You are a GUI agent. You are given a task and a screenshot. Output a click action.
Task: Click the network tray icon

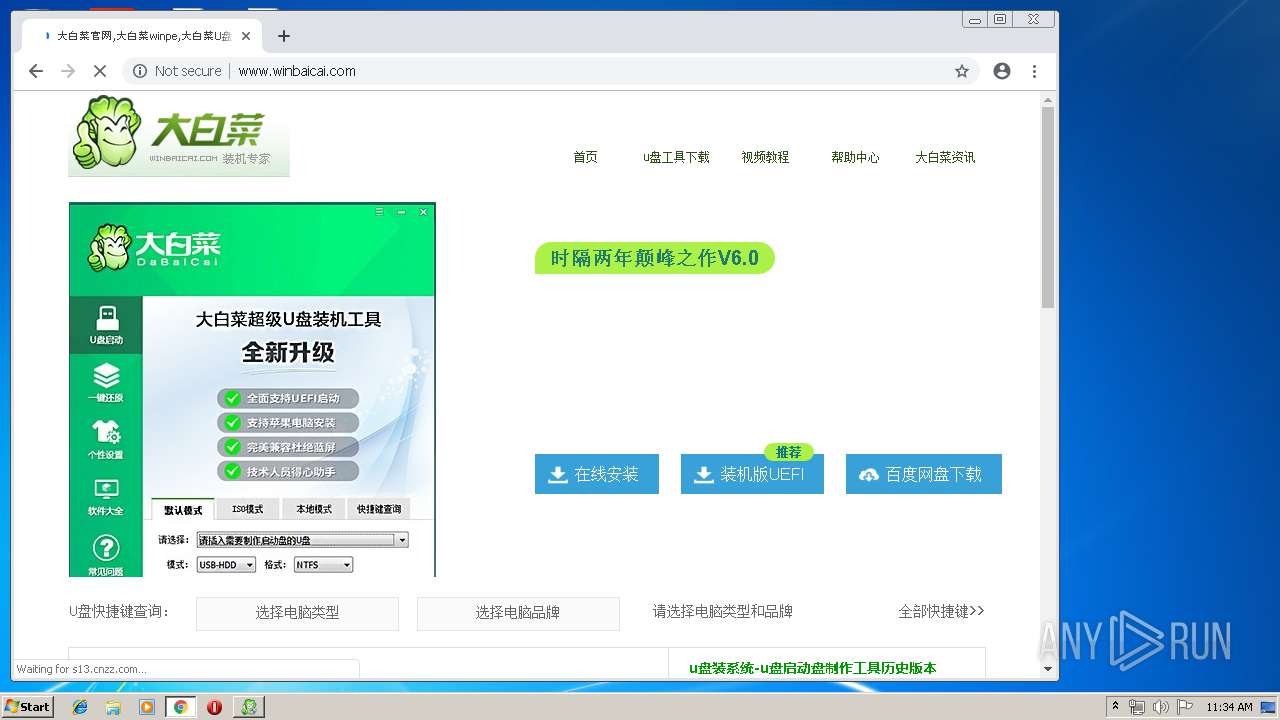pyautogui.click(x=1137, y=707)
